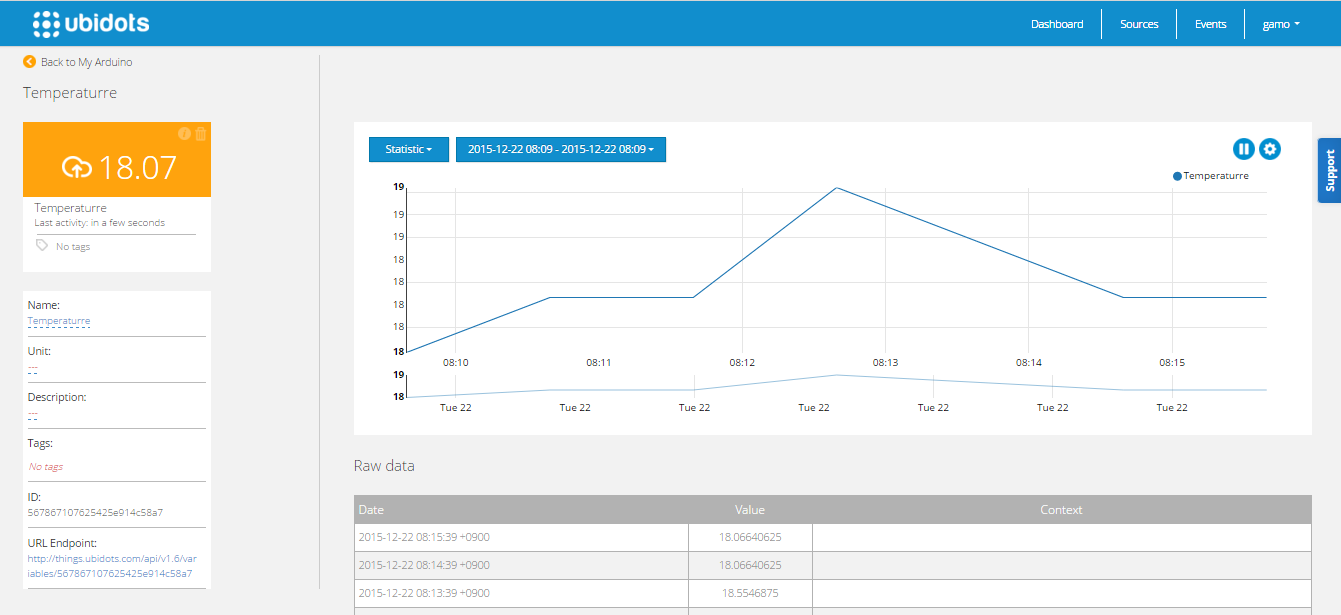Screen dimensions: 1341x615
Task: Go to Dashboard in the top navigation
Action: click(x=1057, y=24)
